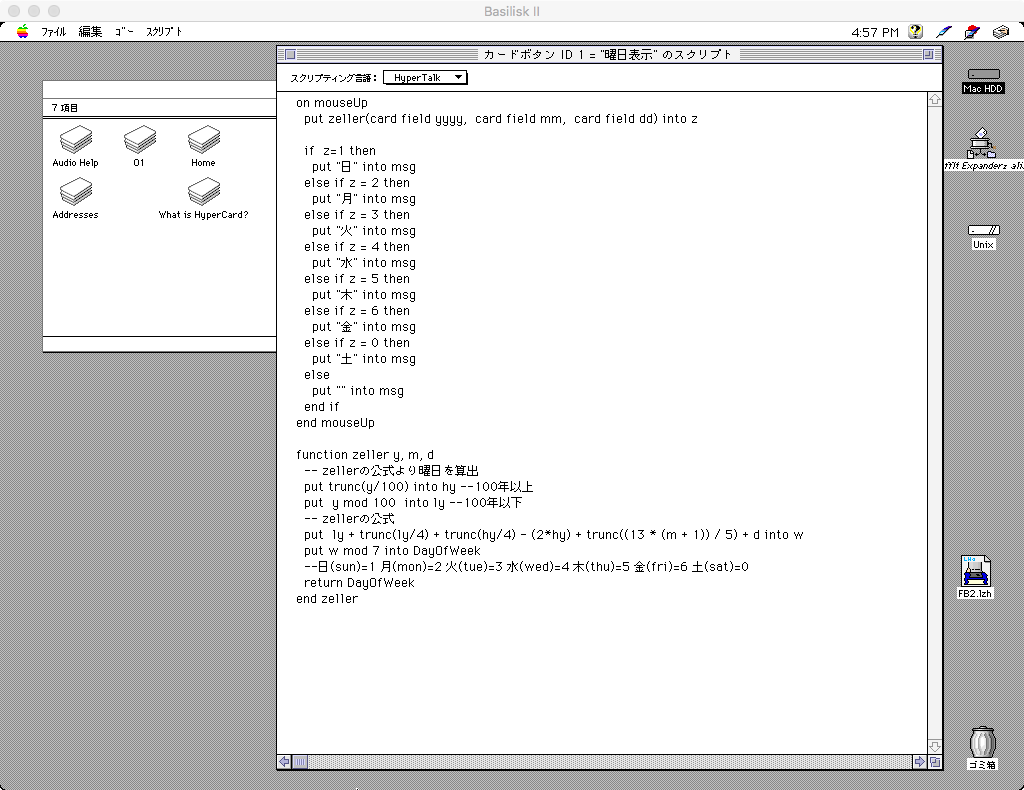Click the scroll-down arrow of the script editor

[935, 746]
